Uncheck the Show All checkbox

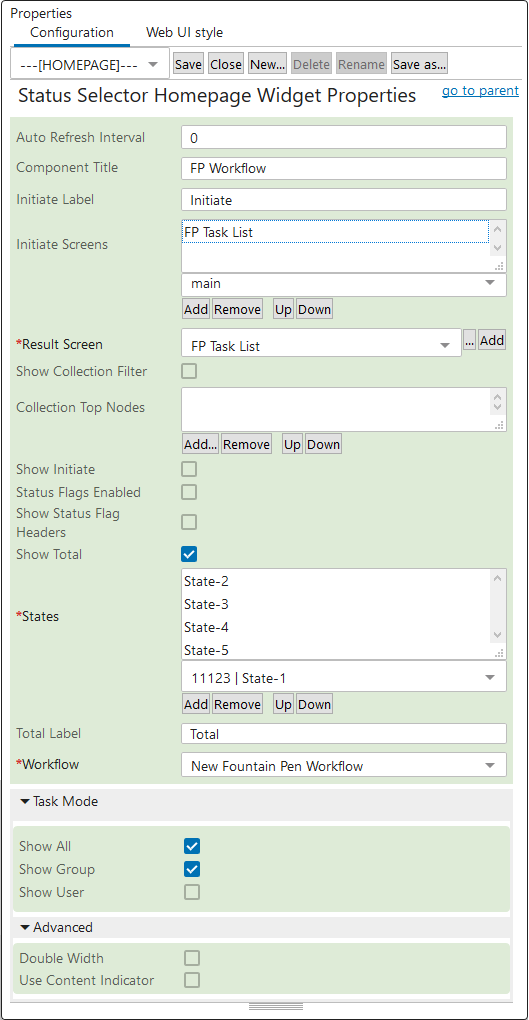191,846
